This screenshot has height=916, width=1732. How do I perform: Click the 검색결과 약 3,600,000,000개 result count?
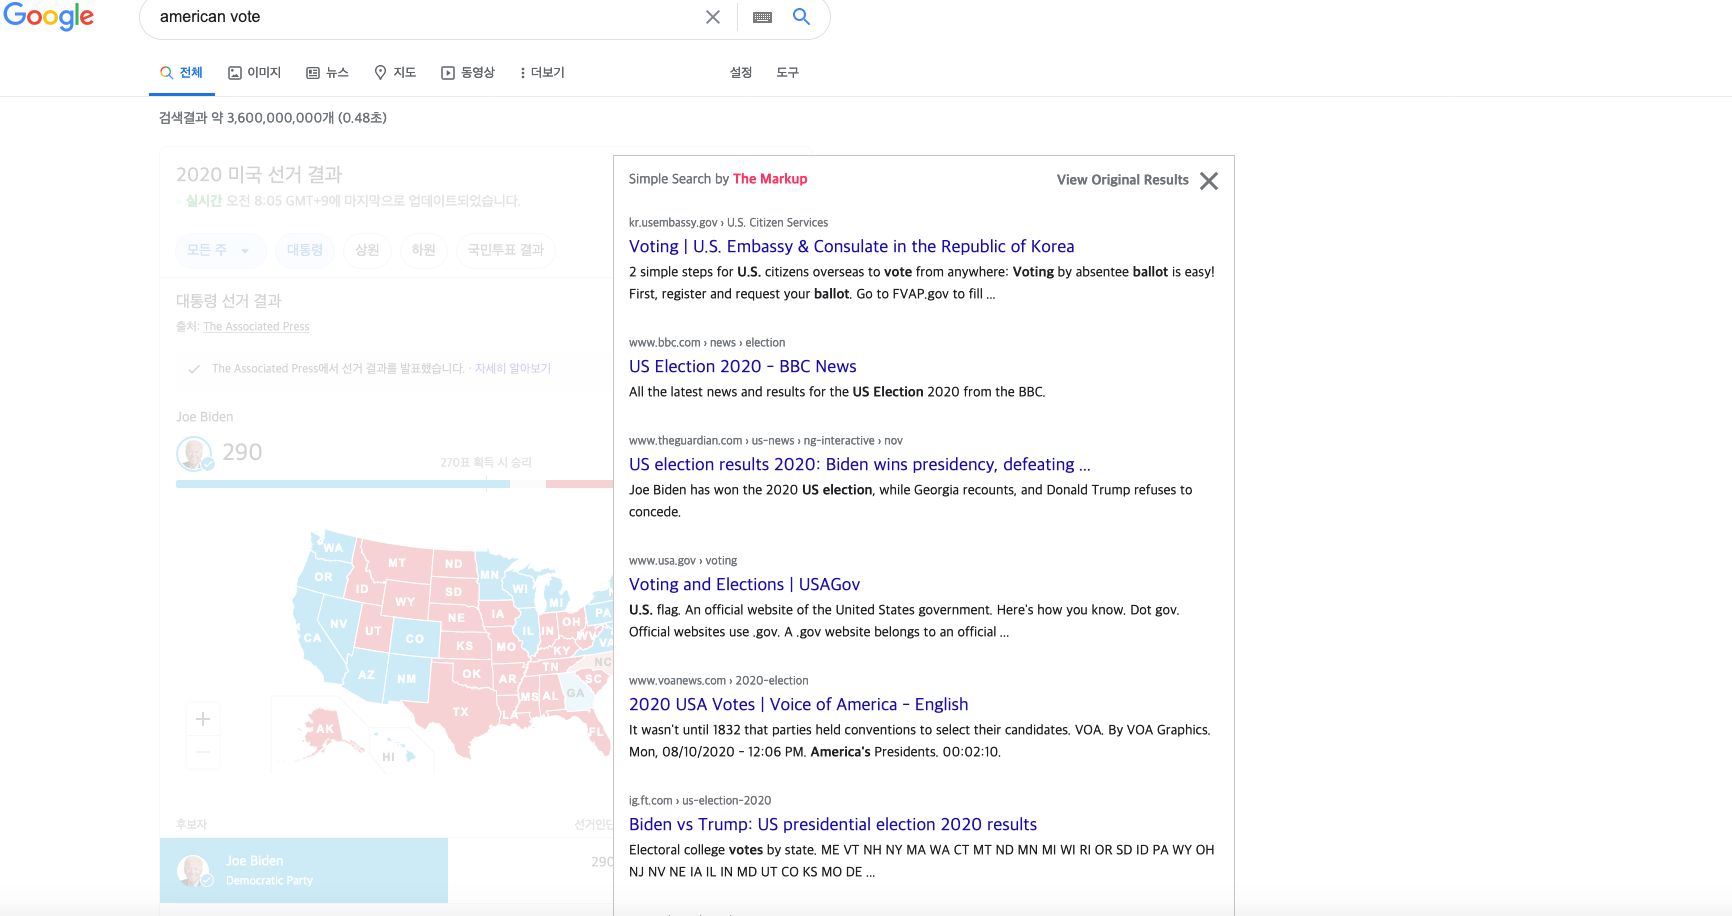pos(273,118)
